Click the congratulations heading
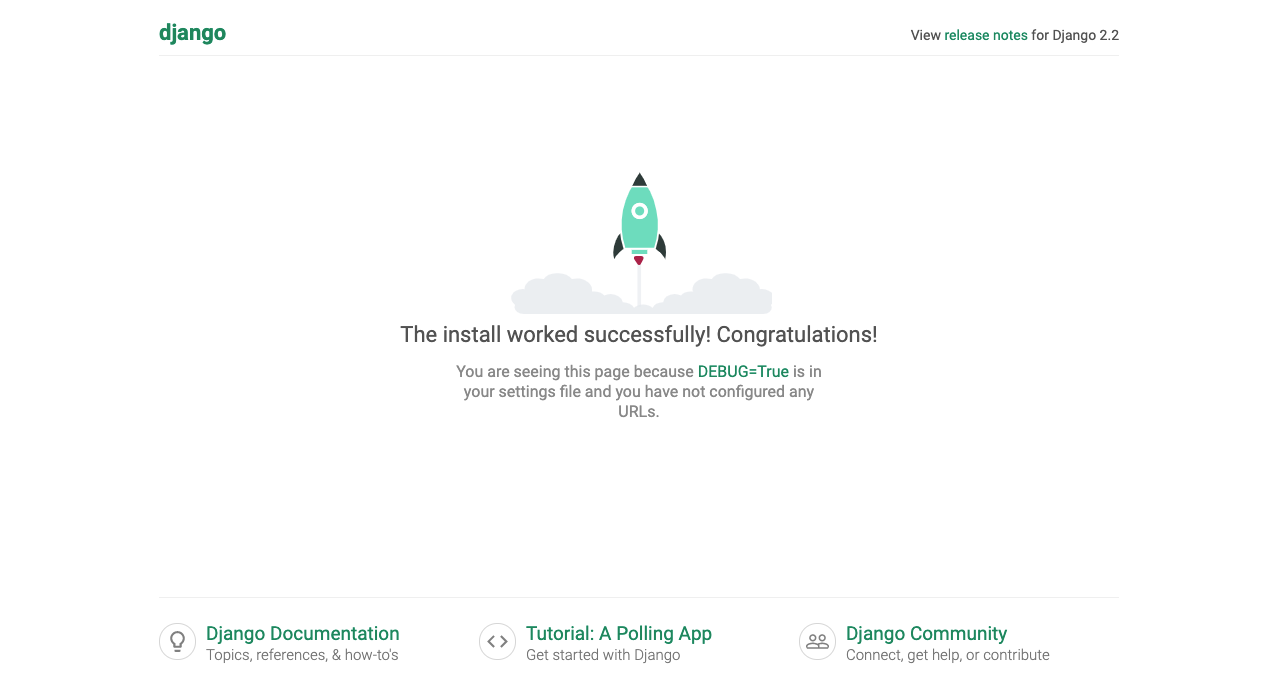This screenshot has width=1279, height=689. (x=639, y=334)
